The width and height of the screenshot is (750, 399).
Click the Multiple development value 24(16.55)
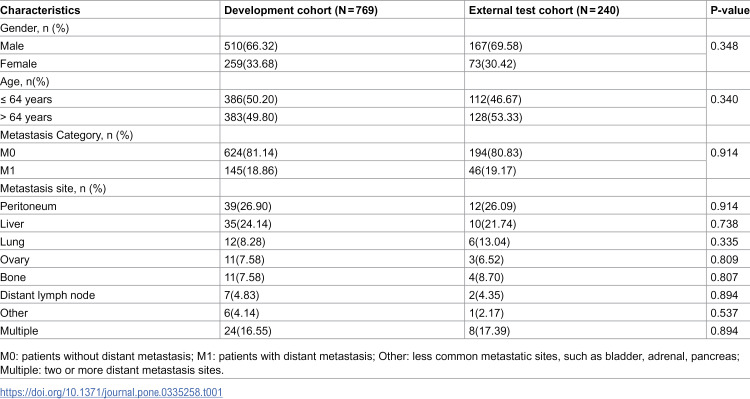(248, 331)
